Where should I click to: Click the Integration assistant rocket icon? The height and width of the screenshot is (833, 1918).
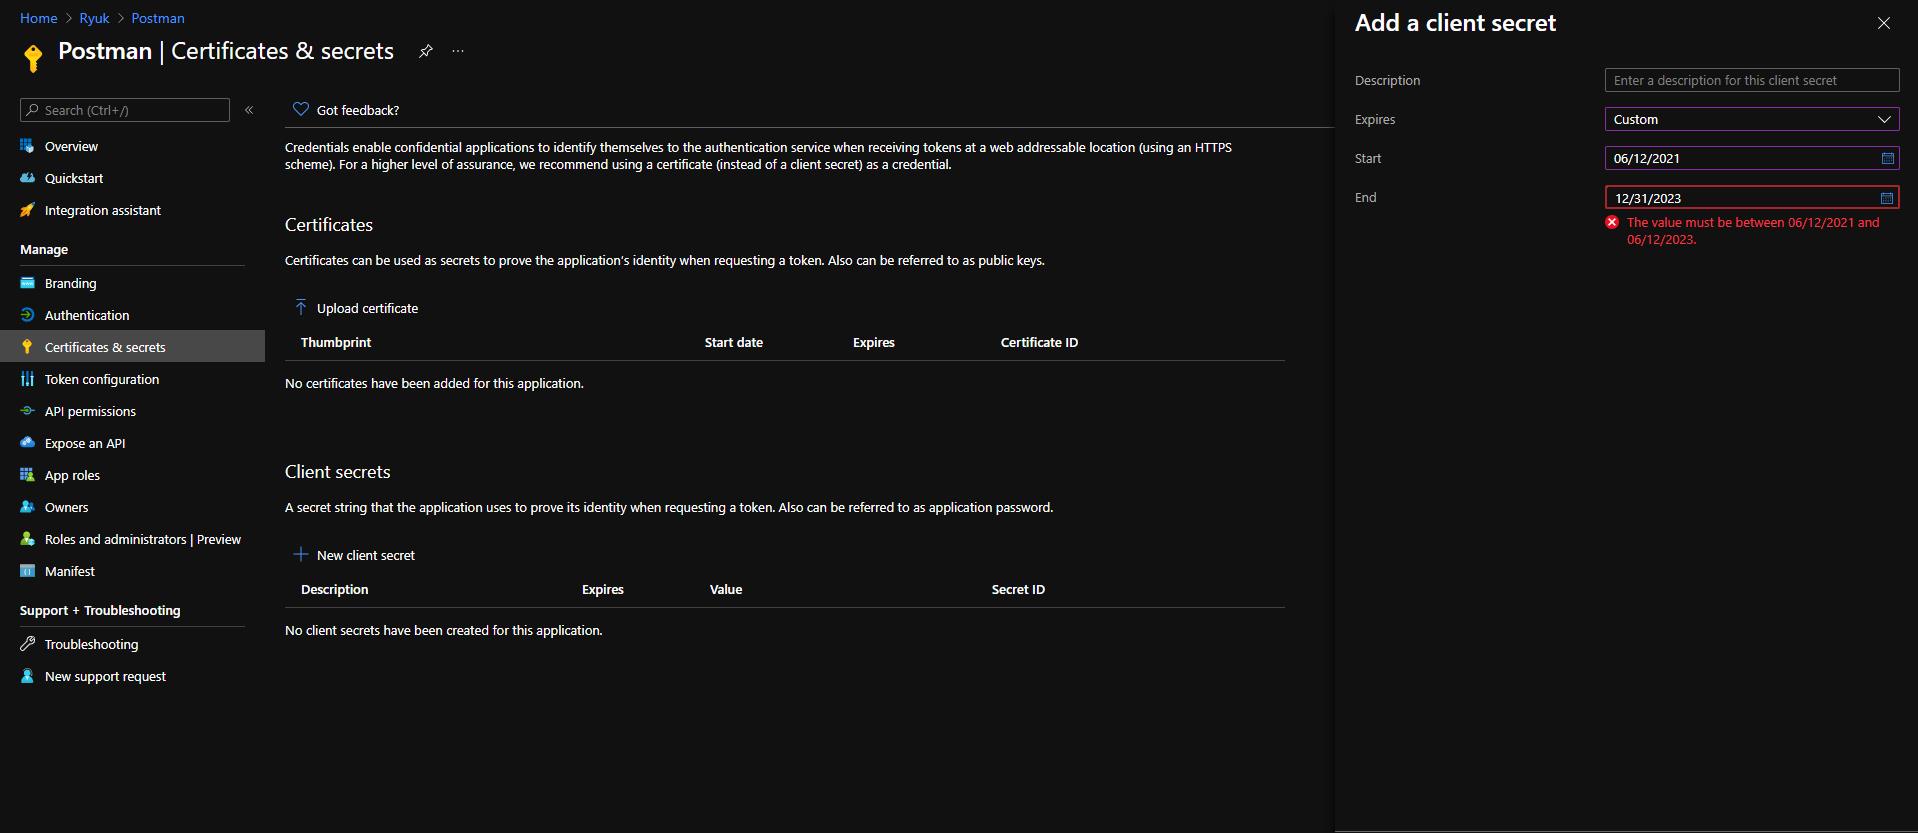[27, 210]
